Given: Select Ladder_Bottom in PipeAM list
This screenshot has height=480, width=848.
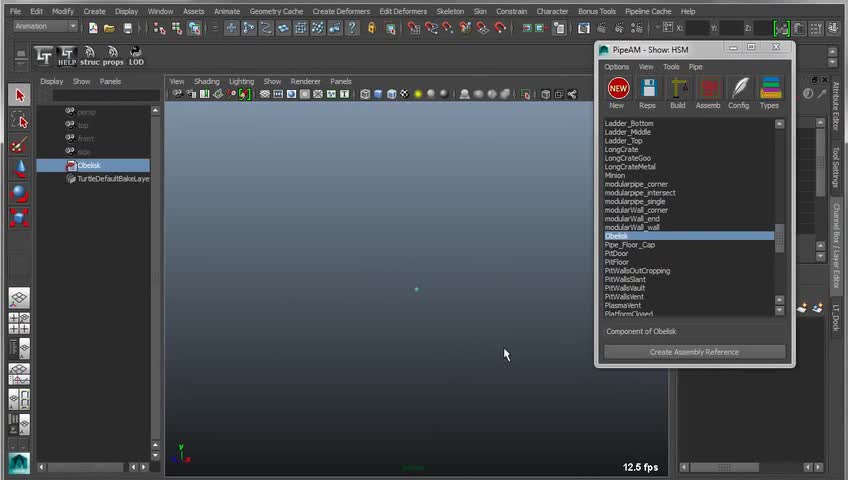Looking at the screenshot, I should [629, 123].
